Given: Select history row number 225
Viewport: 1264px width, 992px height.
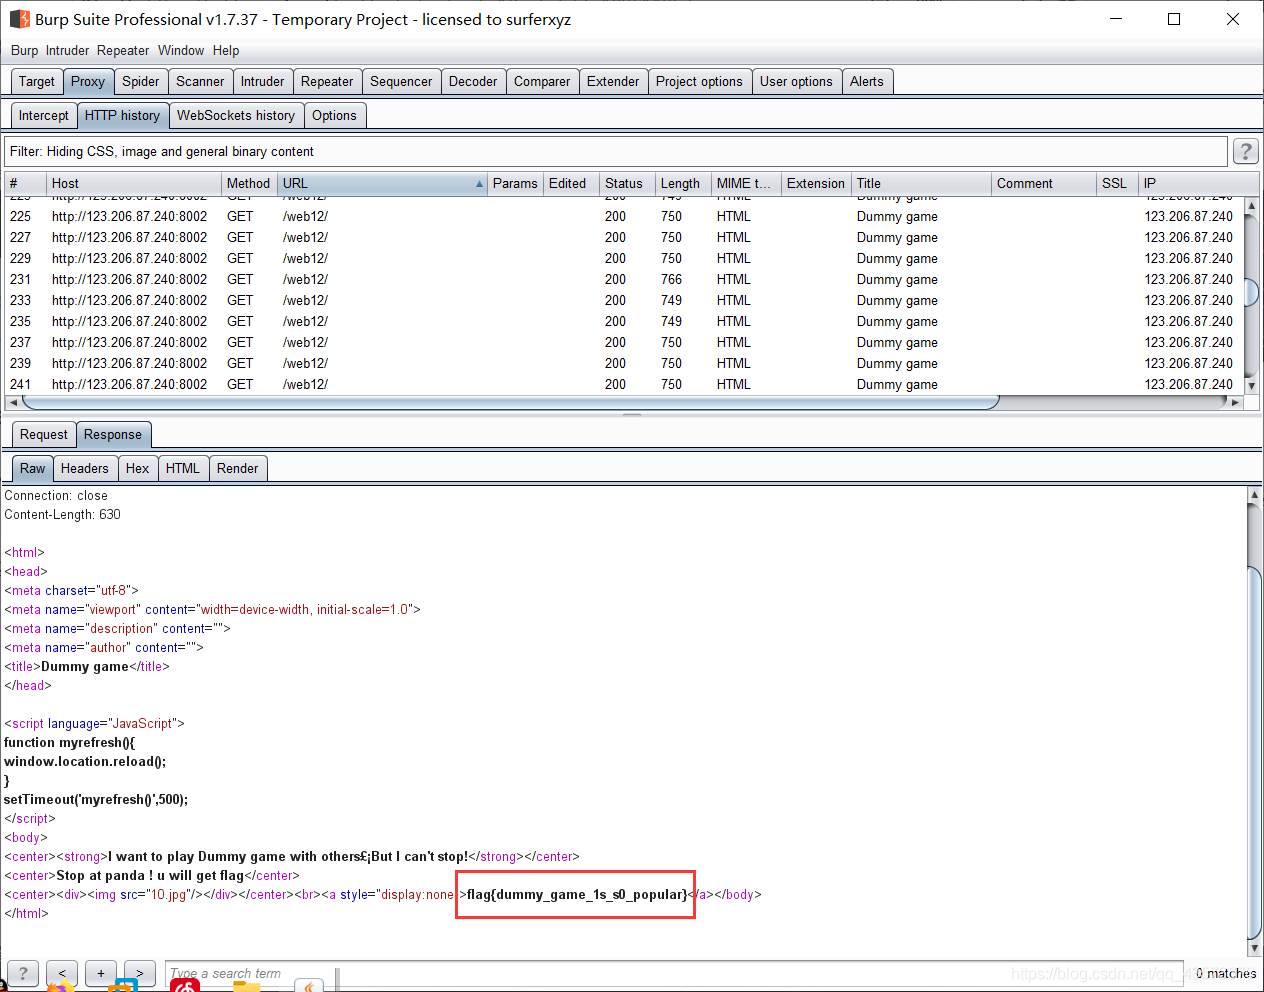Looking at the screenshot, I should [x=624, y=216].
